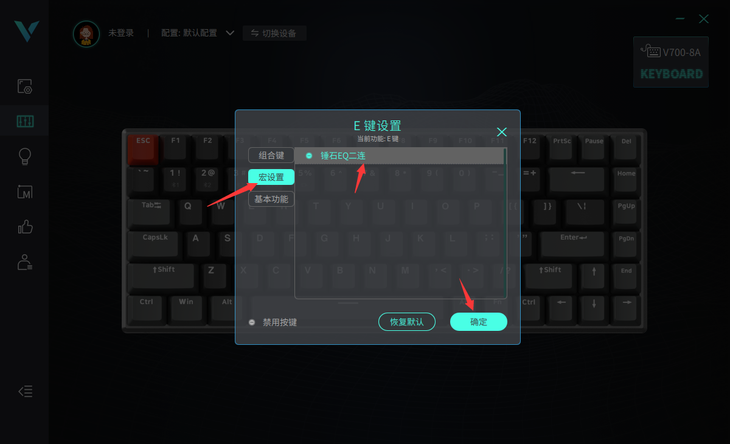Open the device settings sidebar icon
This screenshot has height=444, width=730.
pyautogui.click(x=25, y=87)
